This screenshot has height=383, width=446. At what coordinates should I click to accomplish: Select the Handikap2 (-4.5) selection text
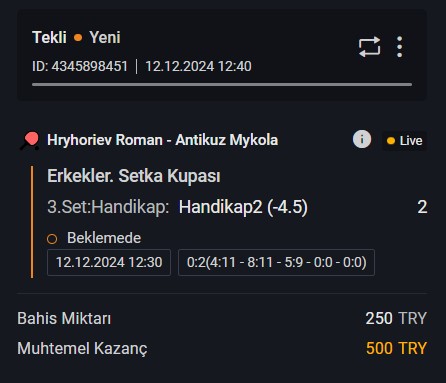tap(243, 207)
